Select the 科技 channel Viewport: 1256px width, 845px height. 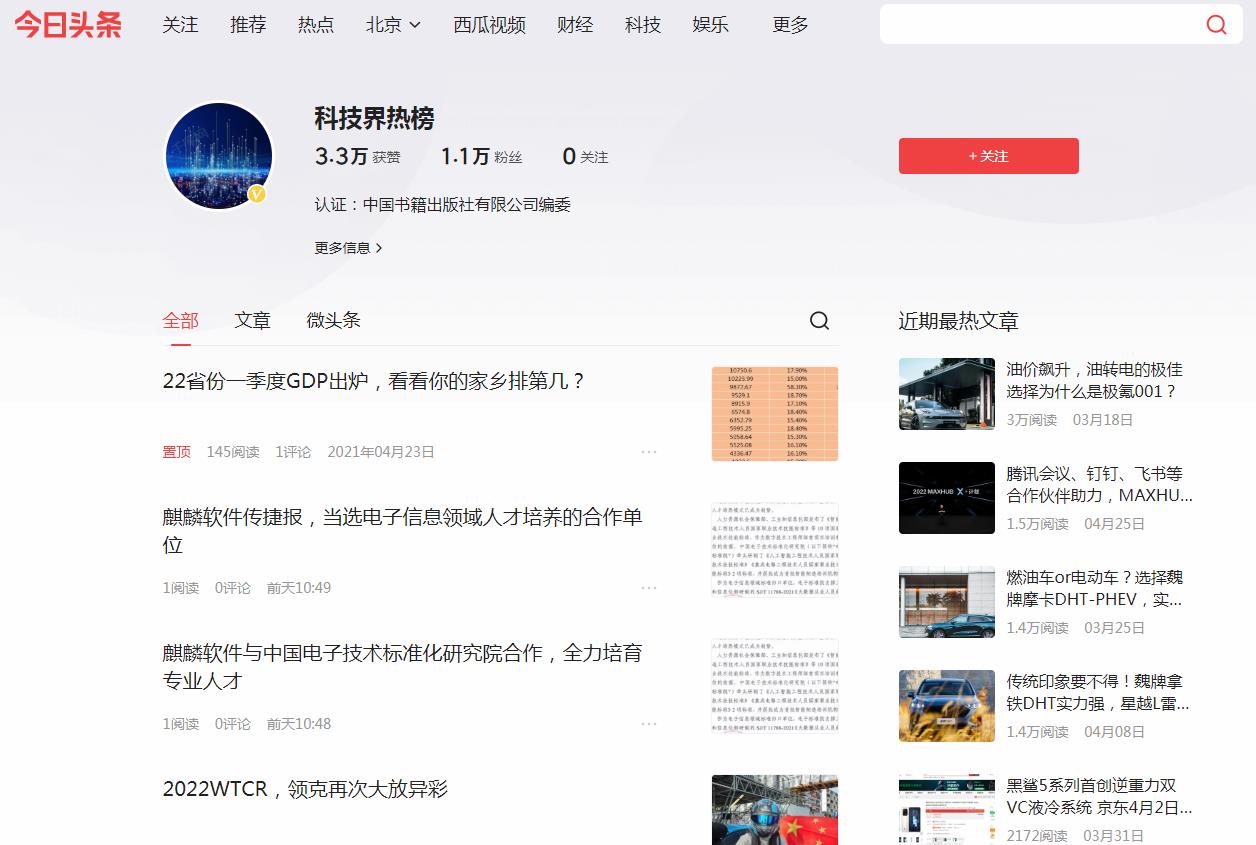[642, 25]
